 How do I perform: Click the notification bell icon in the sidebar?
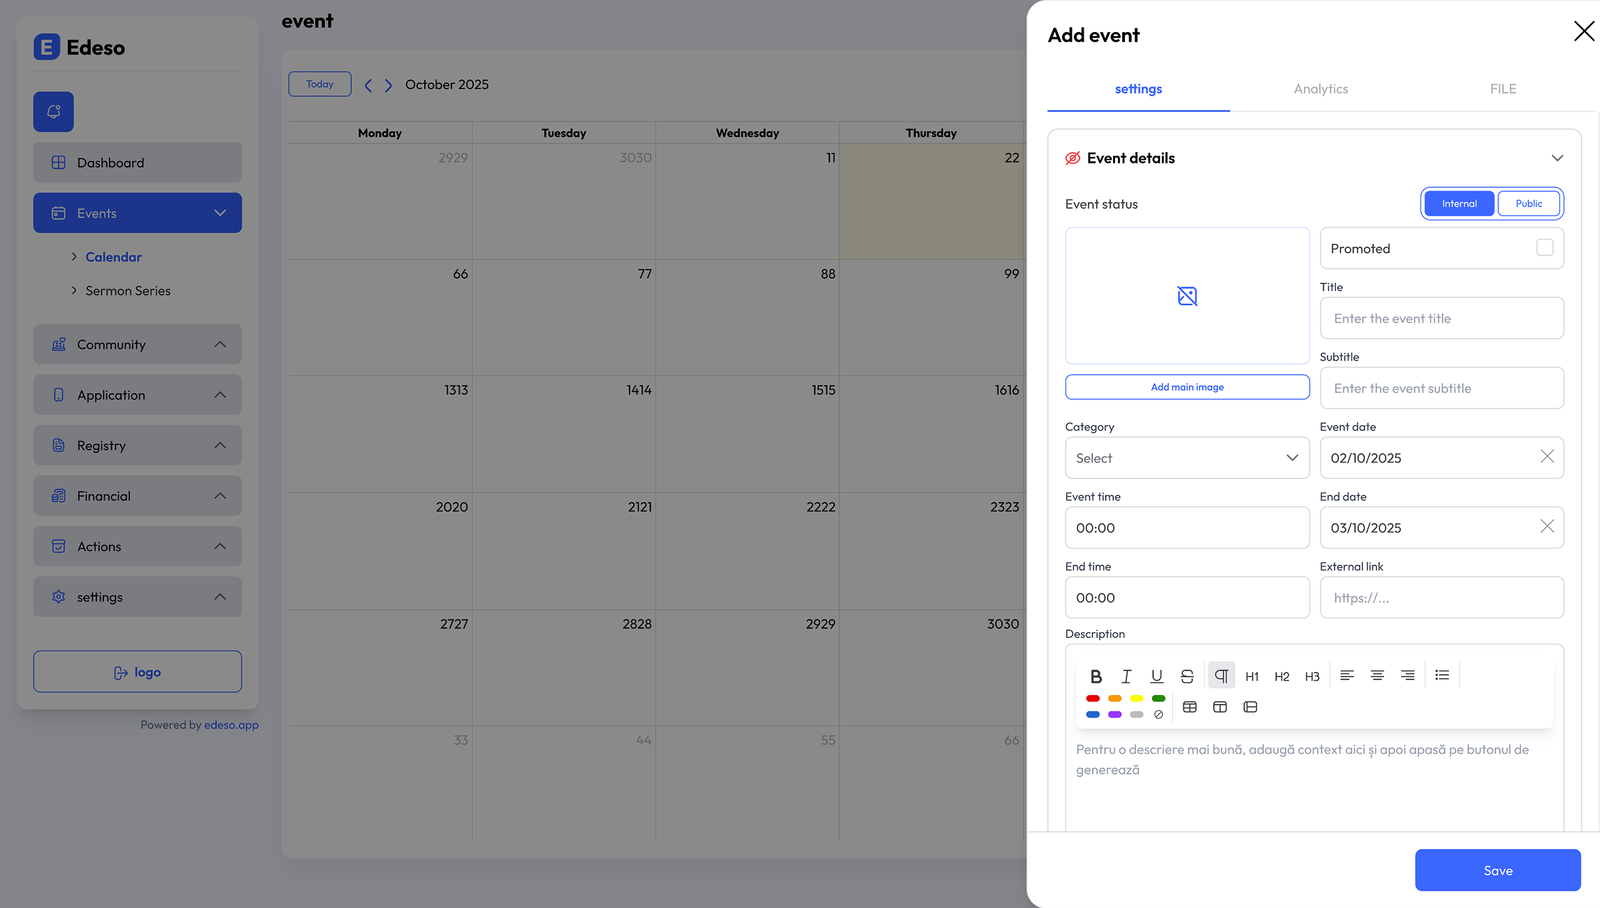pyautogui.click(x=54, y=112)
